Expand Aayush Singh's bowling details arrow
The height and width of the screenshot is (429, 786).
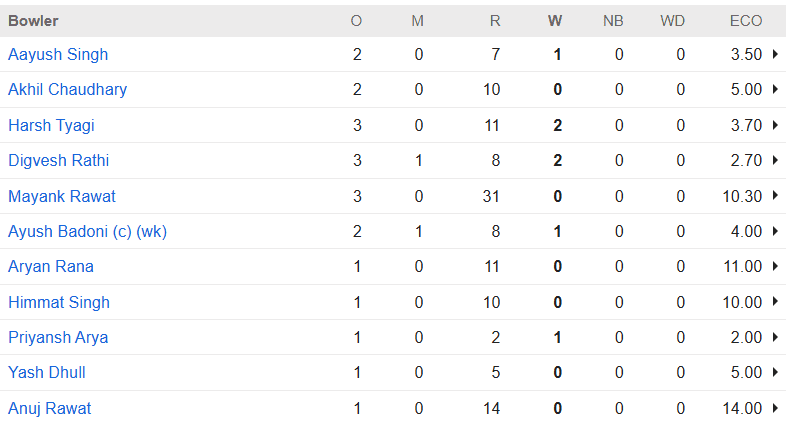click(775, 54)
